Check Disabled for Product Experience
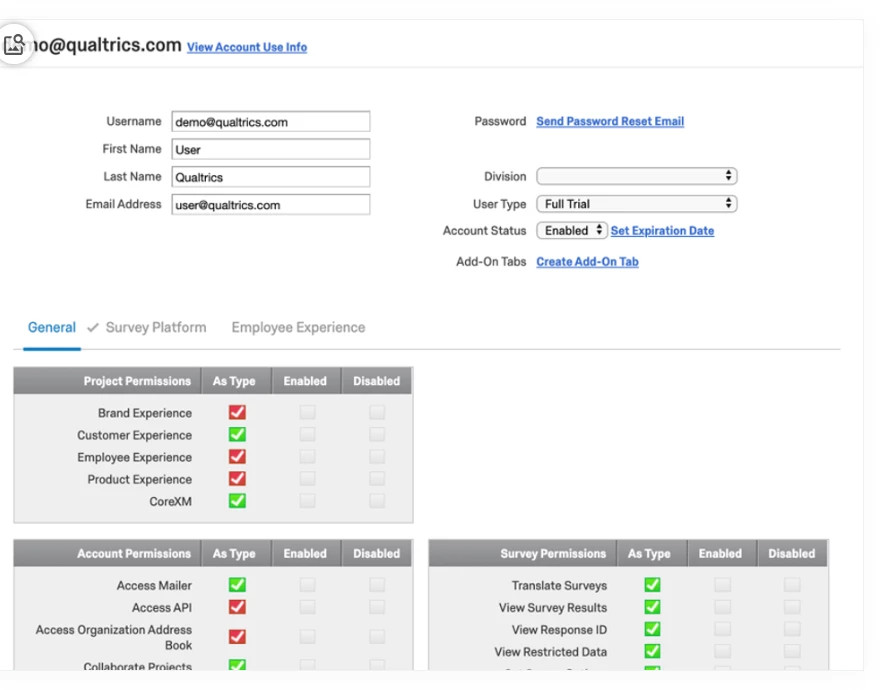Image resolution: width=884 pixels, height=690 pixels. pyautogui.click(x=377, y=479)
